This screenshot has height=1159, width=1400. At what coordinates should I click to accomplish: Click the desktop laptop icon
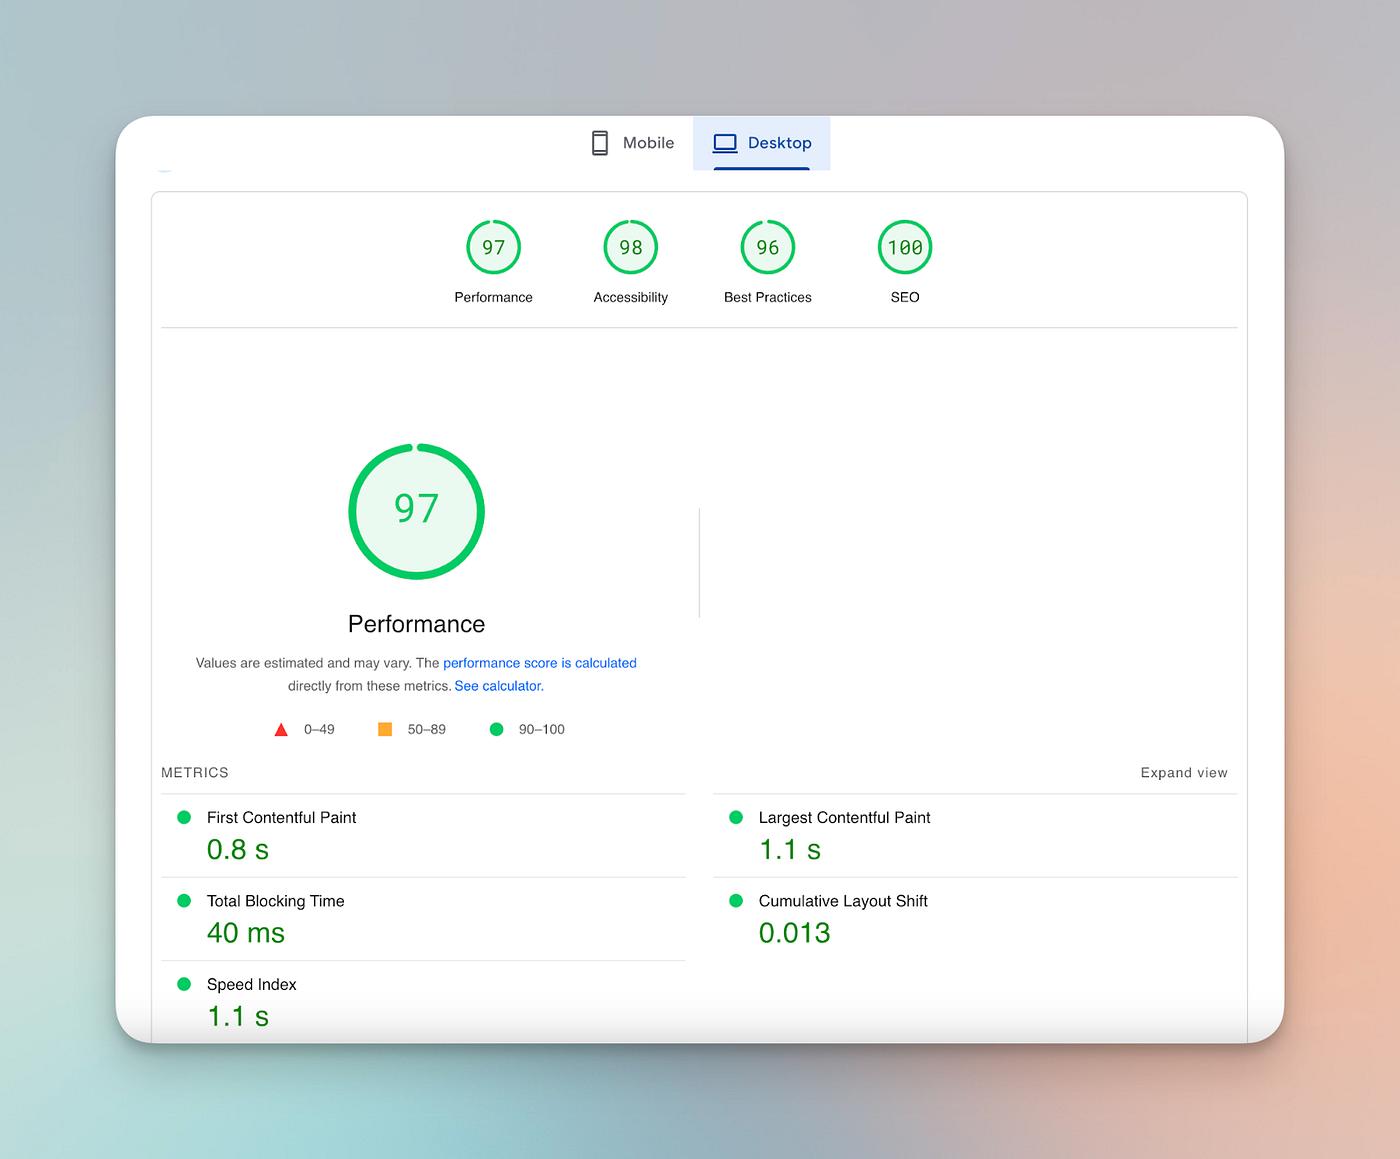point(725,143)
